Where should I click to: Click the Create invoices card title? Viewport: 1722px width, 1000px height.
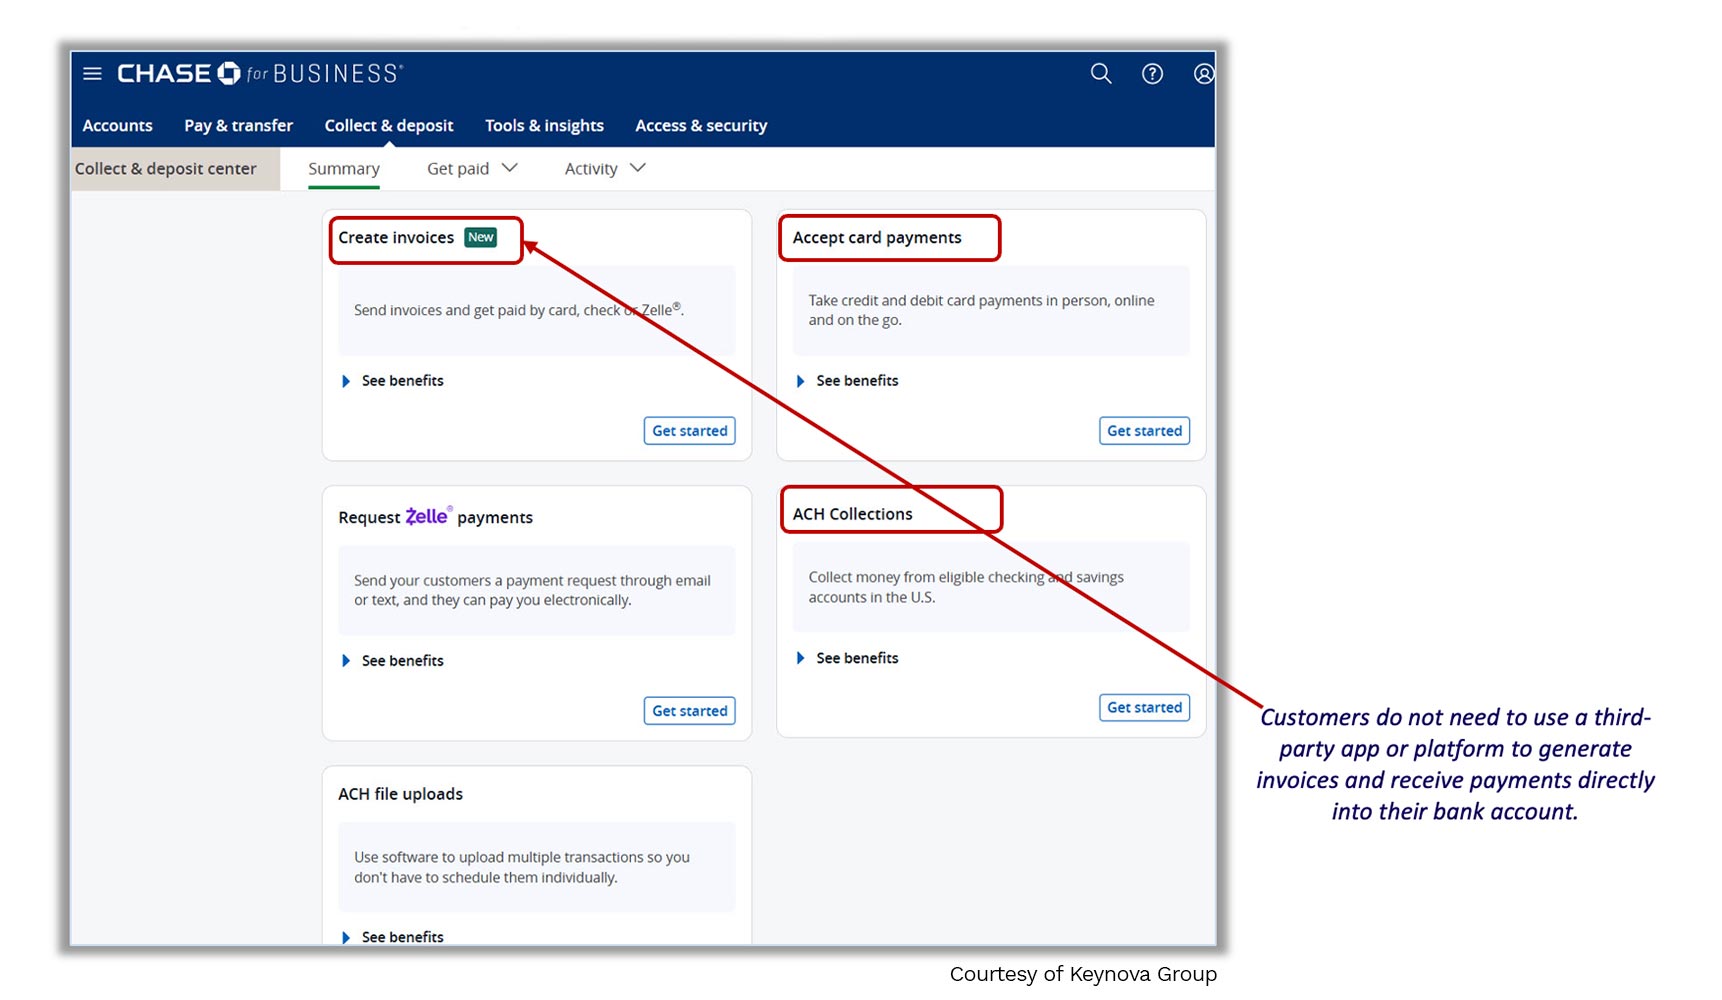396,238
